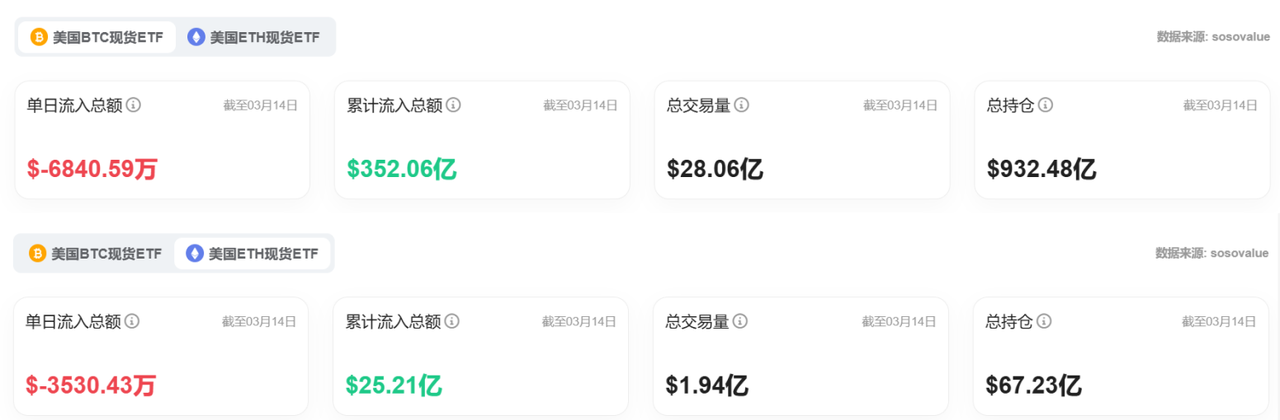Click info icon on the $28.06亿 总交易量 card

[741, 105]
